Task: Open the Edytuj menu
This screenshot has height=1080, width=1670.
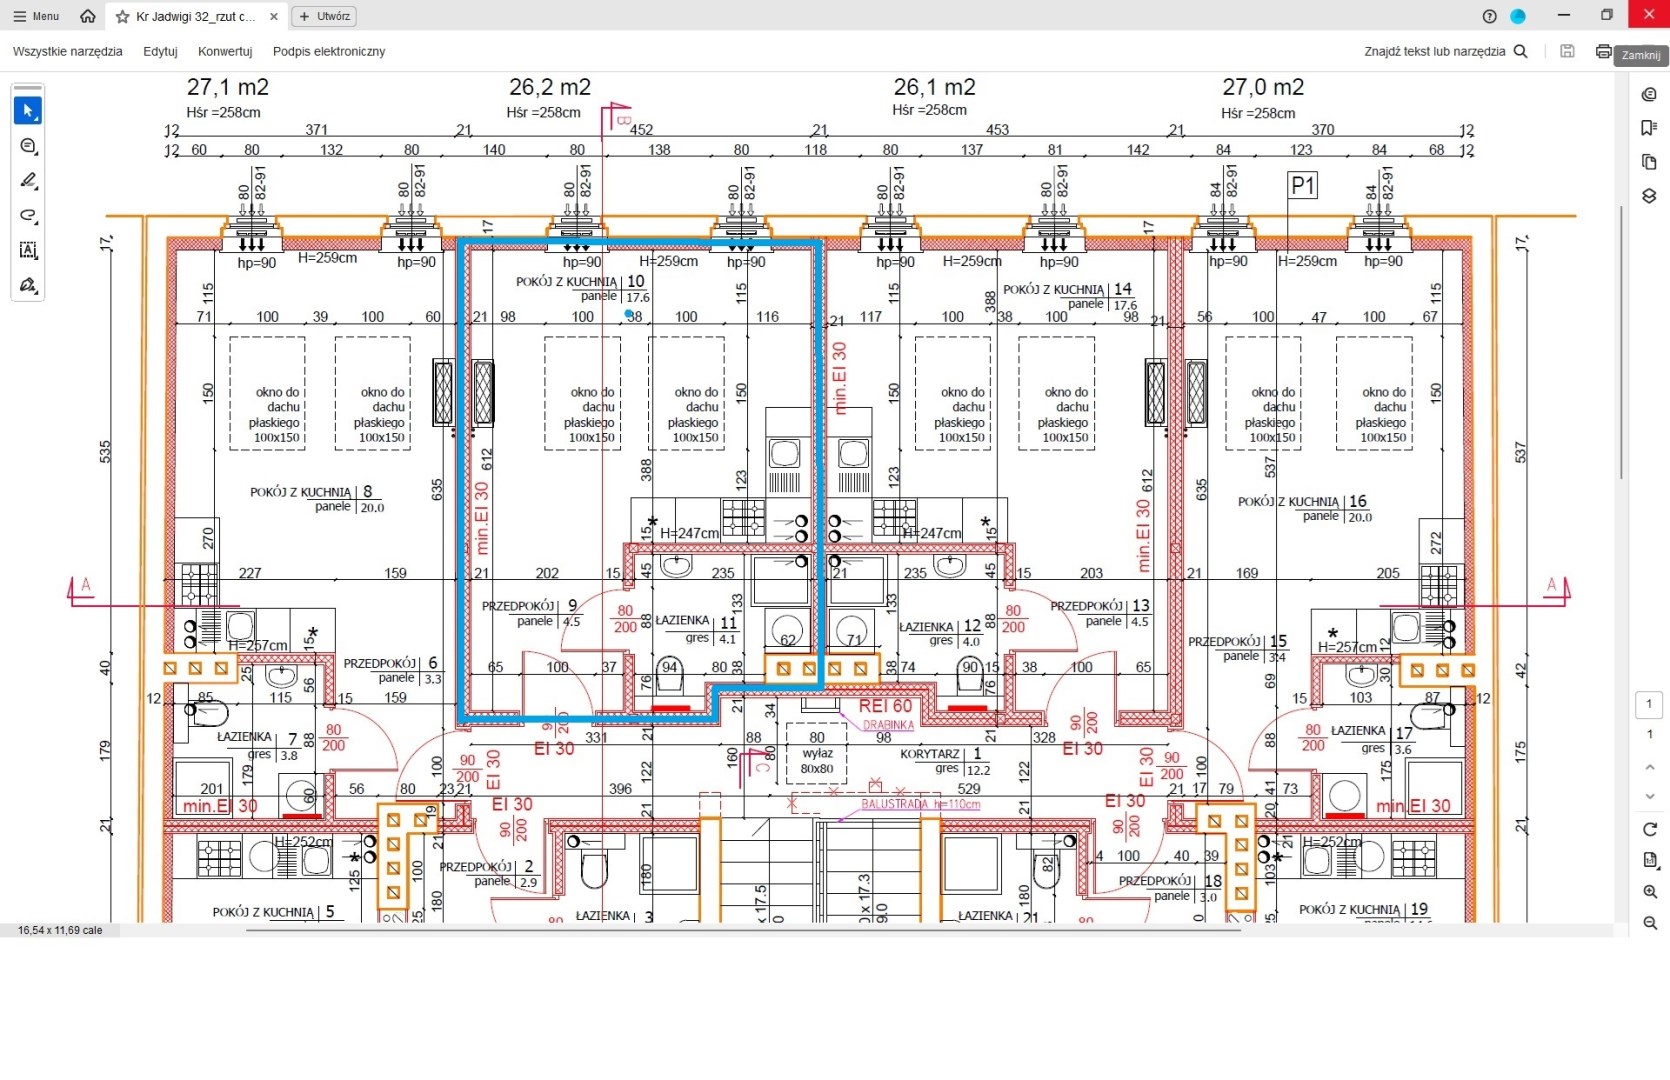Action: coord(160,51)
